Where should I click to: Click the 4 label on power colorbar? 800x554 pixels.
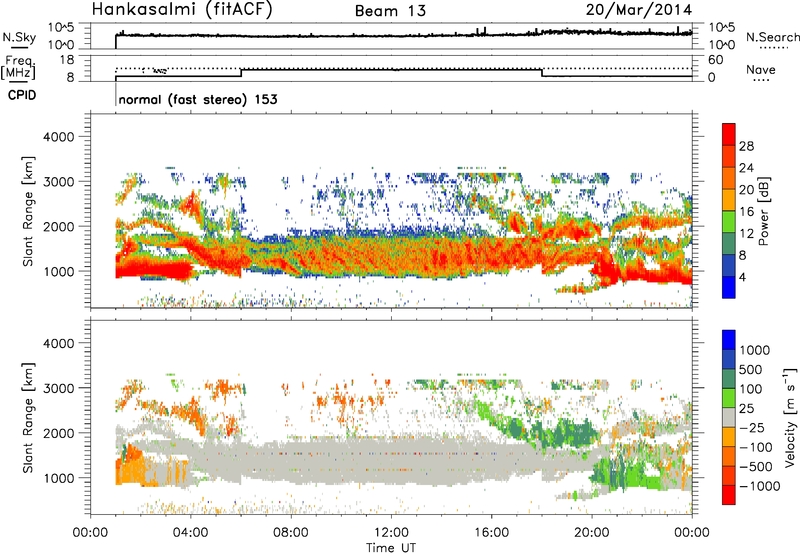point(743,278)
